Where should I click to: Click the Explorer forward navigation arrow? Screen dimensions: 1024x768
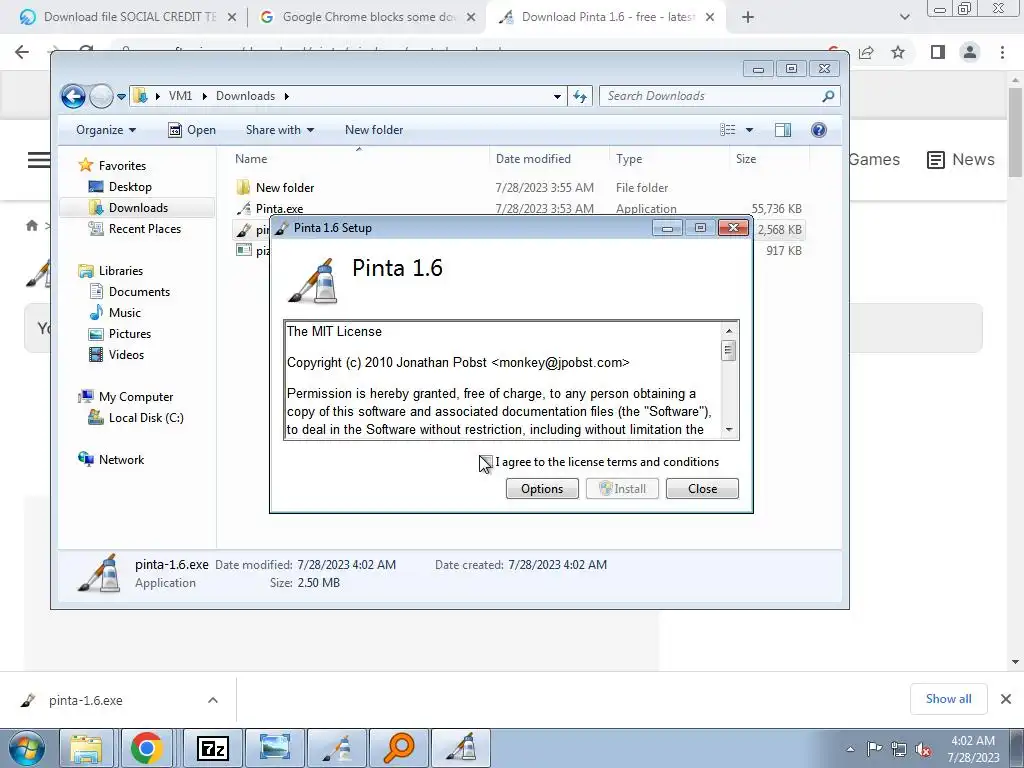coord(101,96)
